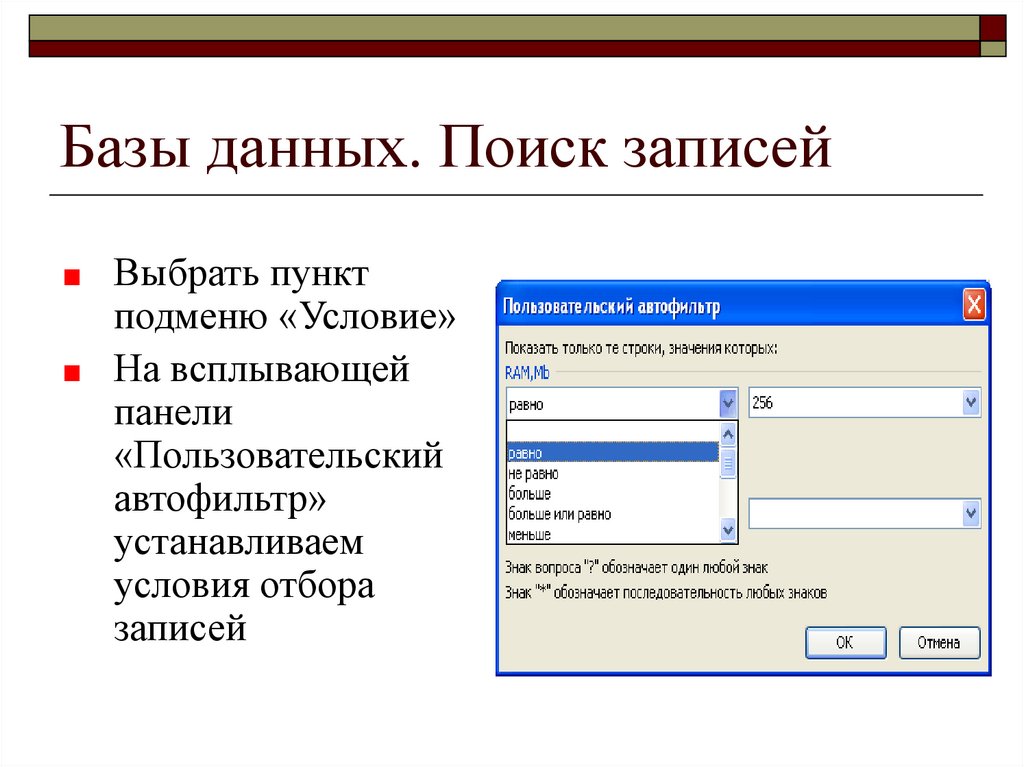1024x767 pixels.
Task: Click the condition list scrollbar thumb
Action: click(728, 463)
